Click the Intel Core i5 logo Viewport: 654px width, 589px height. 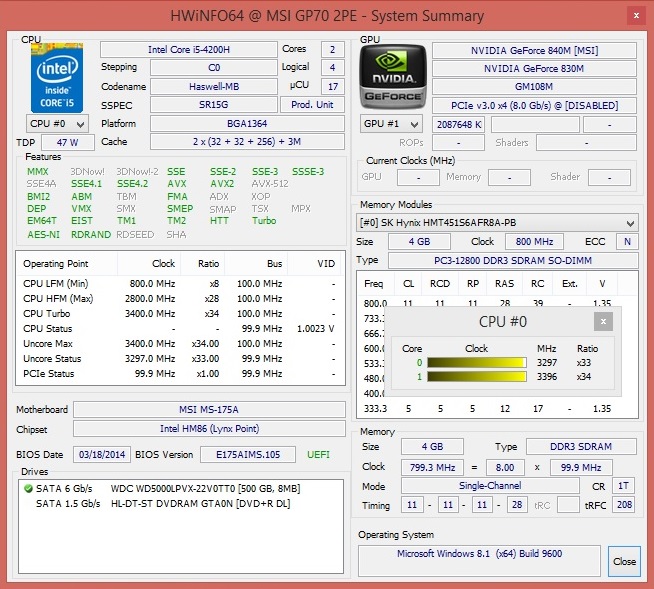coord(57,78)
